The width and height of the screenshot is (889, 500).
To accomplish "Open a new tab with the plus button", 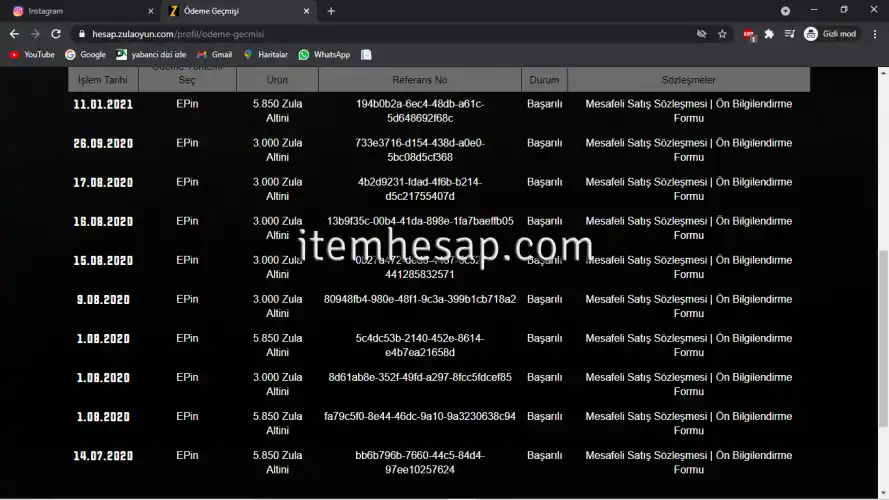I will (331, 11).
